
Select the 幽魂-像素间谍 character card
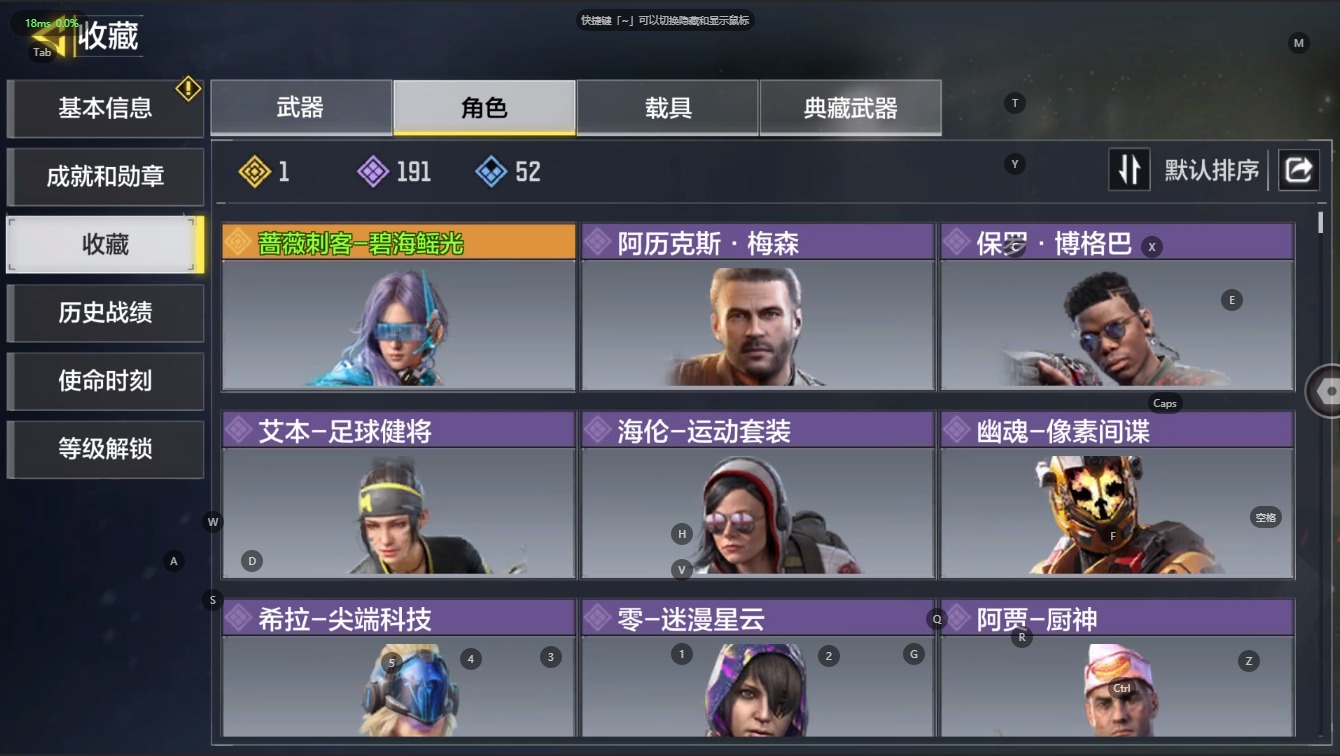coord(1117,495)
